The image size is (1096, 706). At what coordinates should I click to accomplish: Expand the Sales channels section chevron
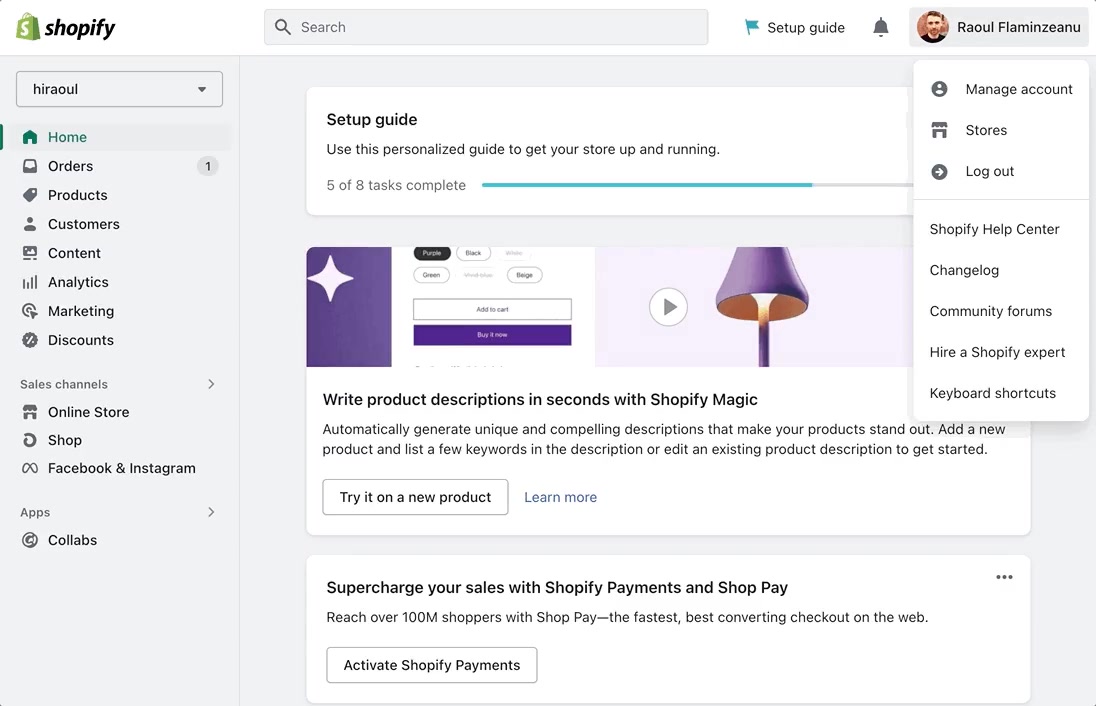click(211, 384)
